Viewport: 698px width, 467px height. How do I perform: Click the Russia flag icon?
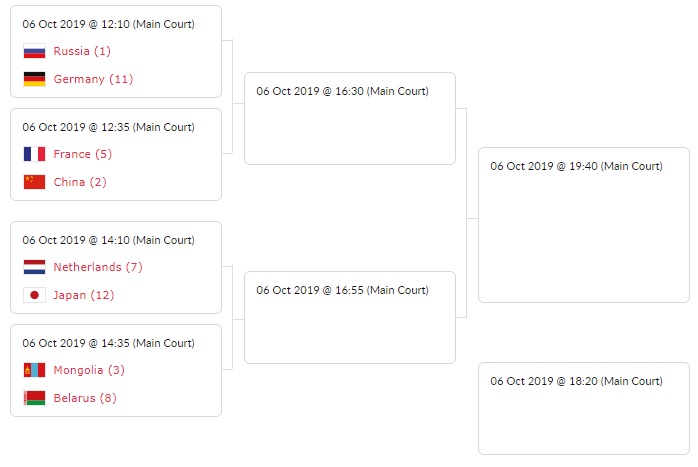click(x=34, y=51)
